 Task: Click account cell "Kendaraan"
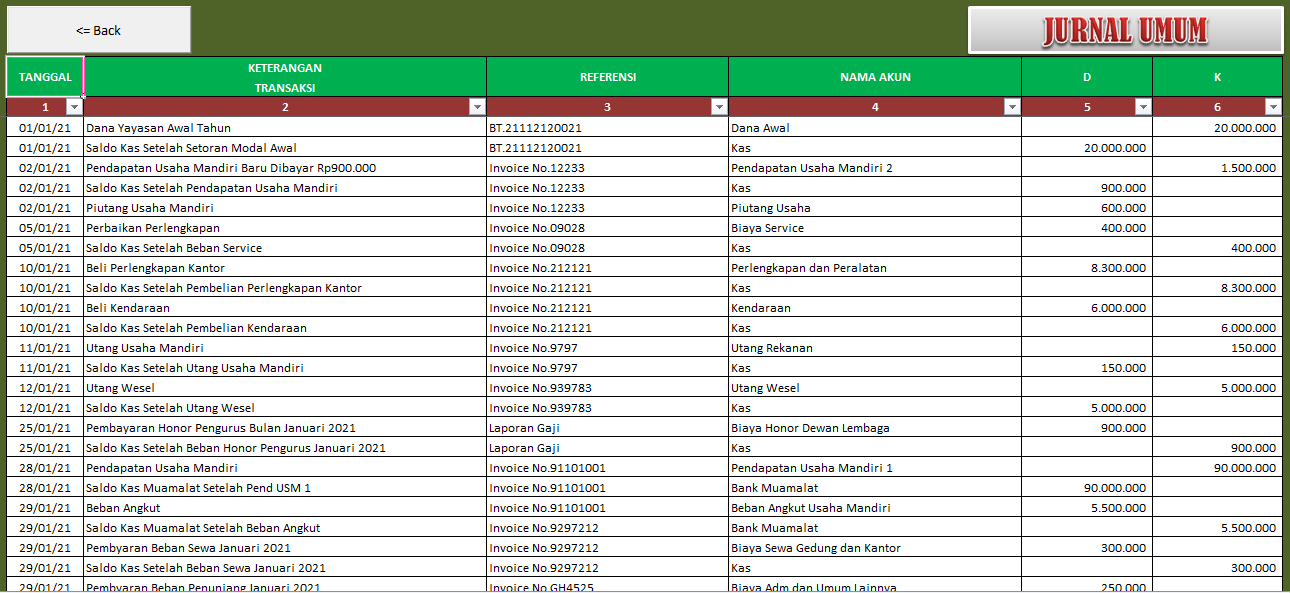pyautogui.click(x=875, y=308)
